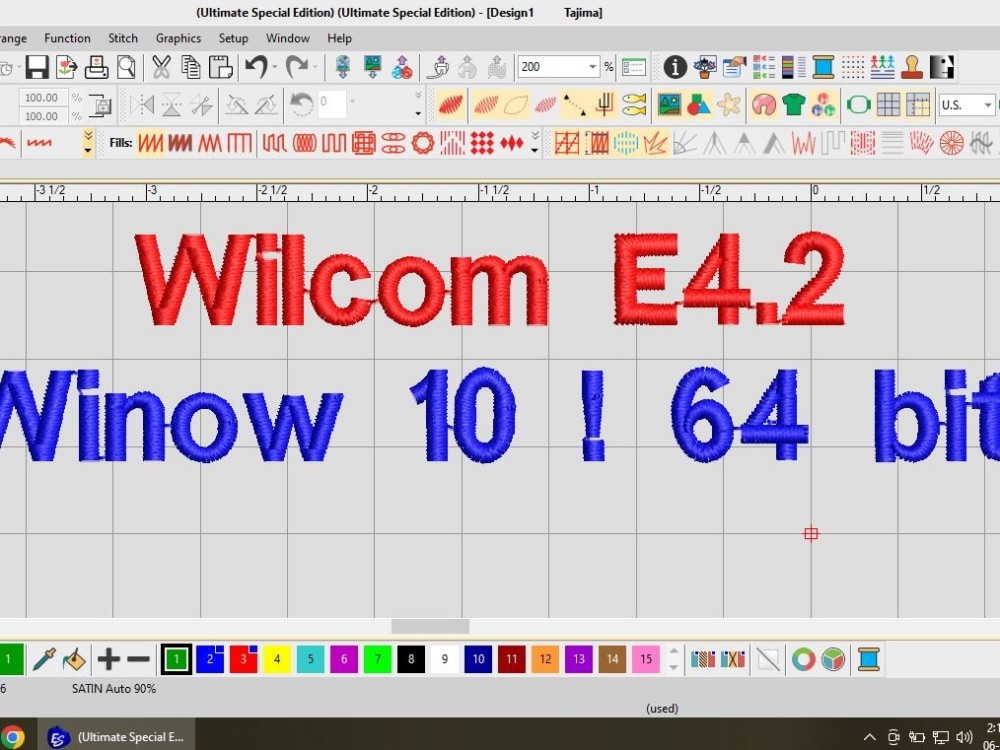Click the people team names icon
This screenshot has height=750, width=1000.
pyautogui.click(x=883, y=67)
